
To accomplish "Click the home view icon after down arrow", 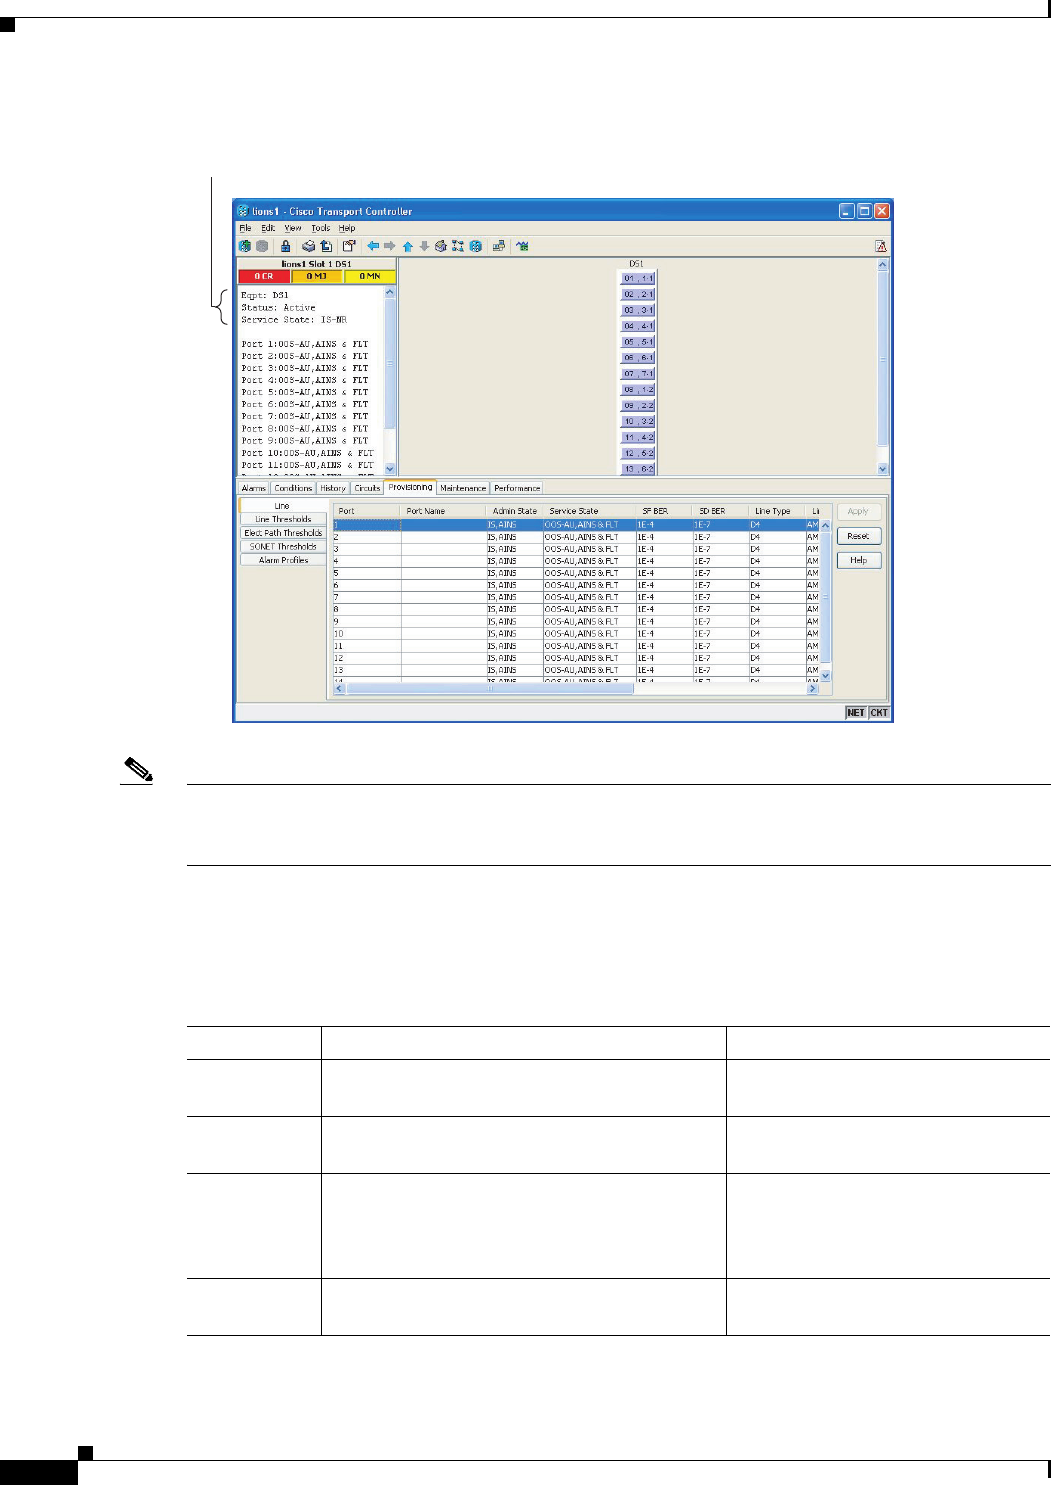I will coord(441,246).
